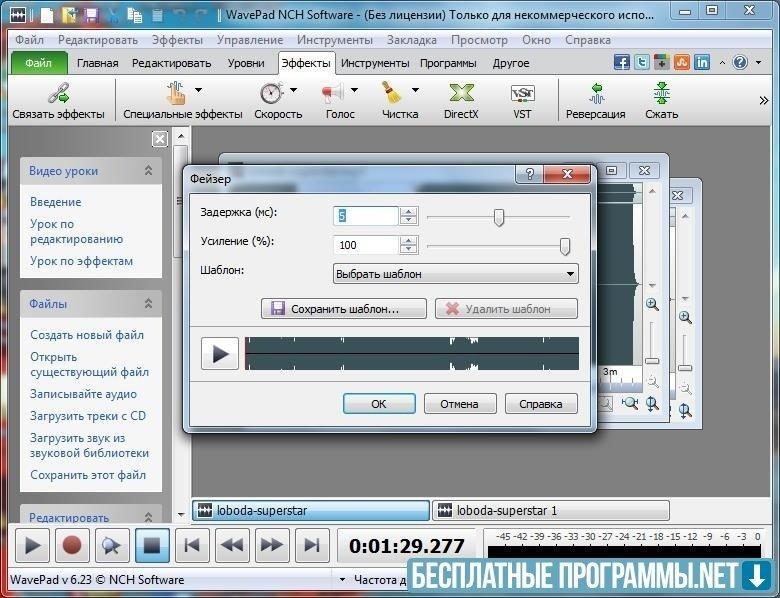Expand the toolbar overflow chevron
The height and width of the screenshot is (598, 780).
764,101
